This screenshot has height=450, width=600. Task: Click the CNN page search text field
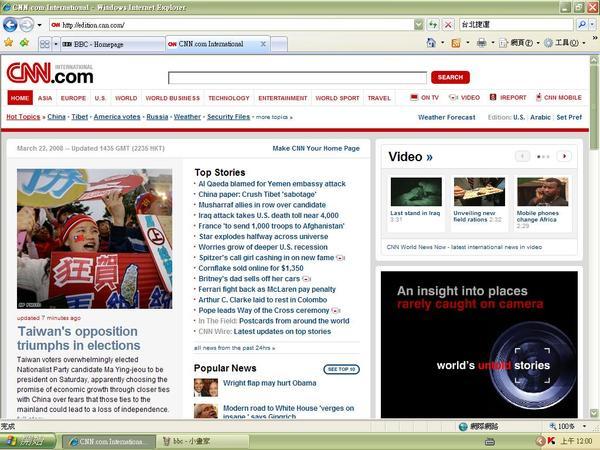(297, 78)
